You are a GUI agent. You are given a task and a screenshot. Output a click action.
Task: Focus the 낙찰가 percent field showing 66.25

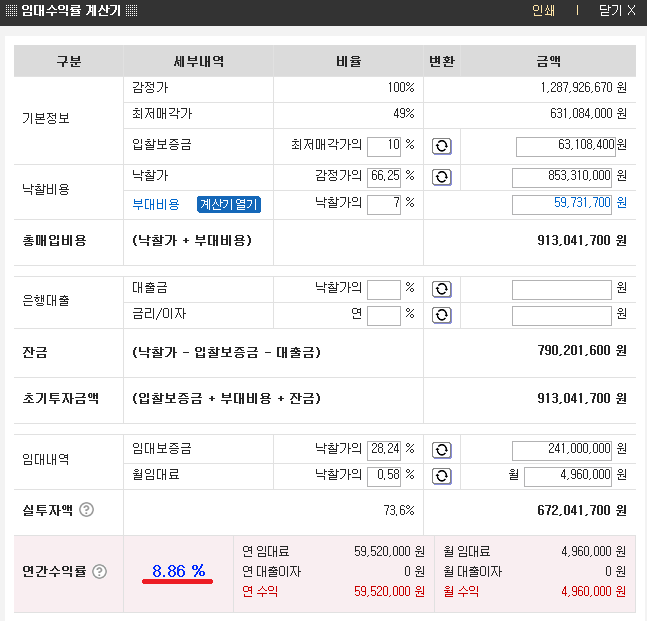(x=384, y=177)
